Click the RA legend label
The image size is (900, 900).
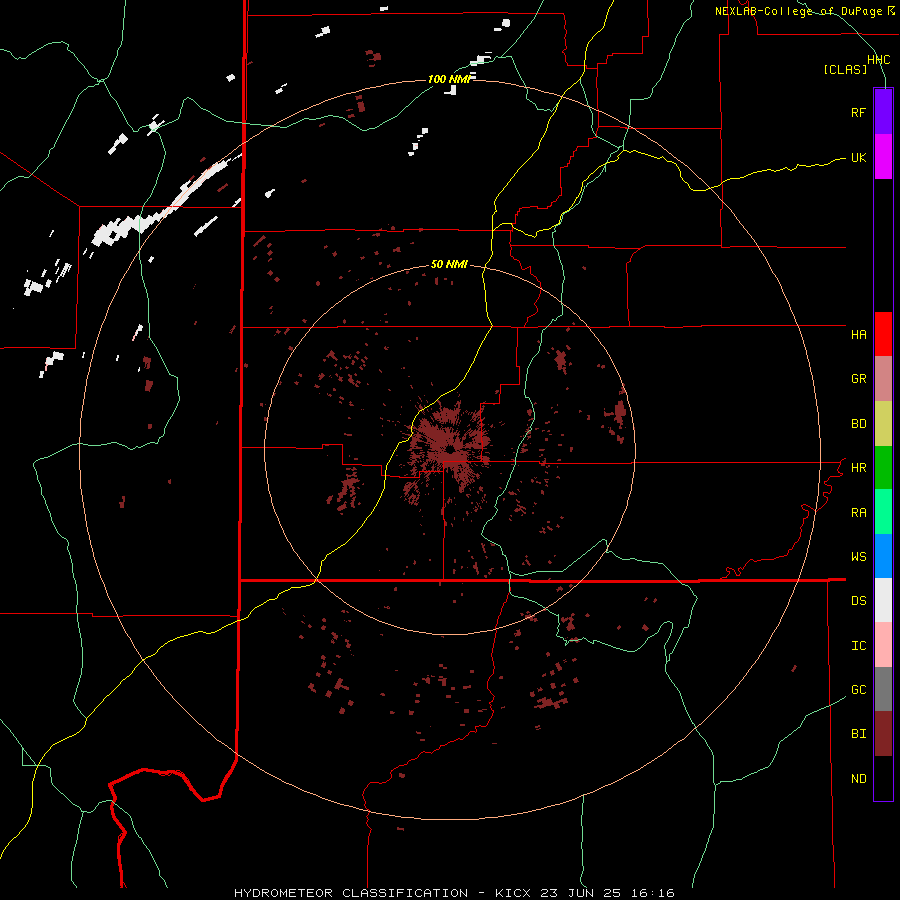(x=858, y=513)
